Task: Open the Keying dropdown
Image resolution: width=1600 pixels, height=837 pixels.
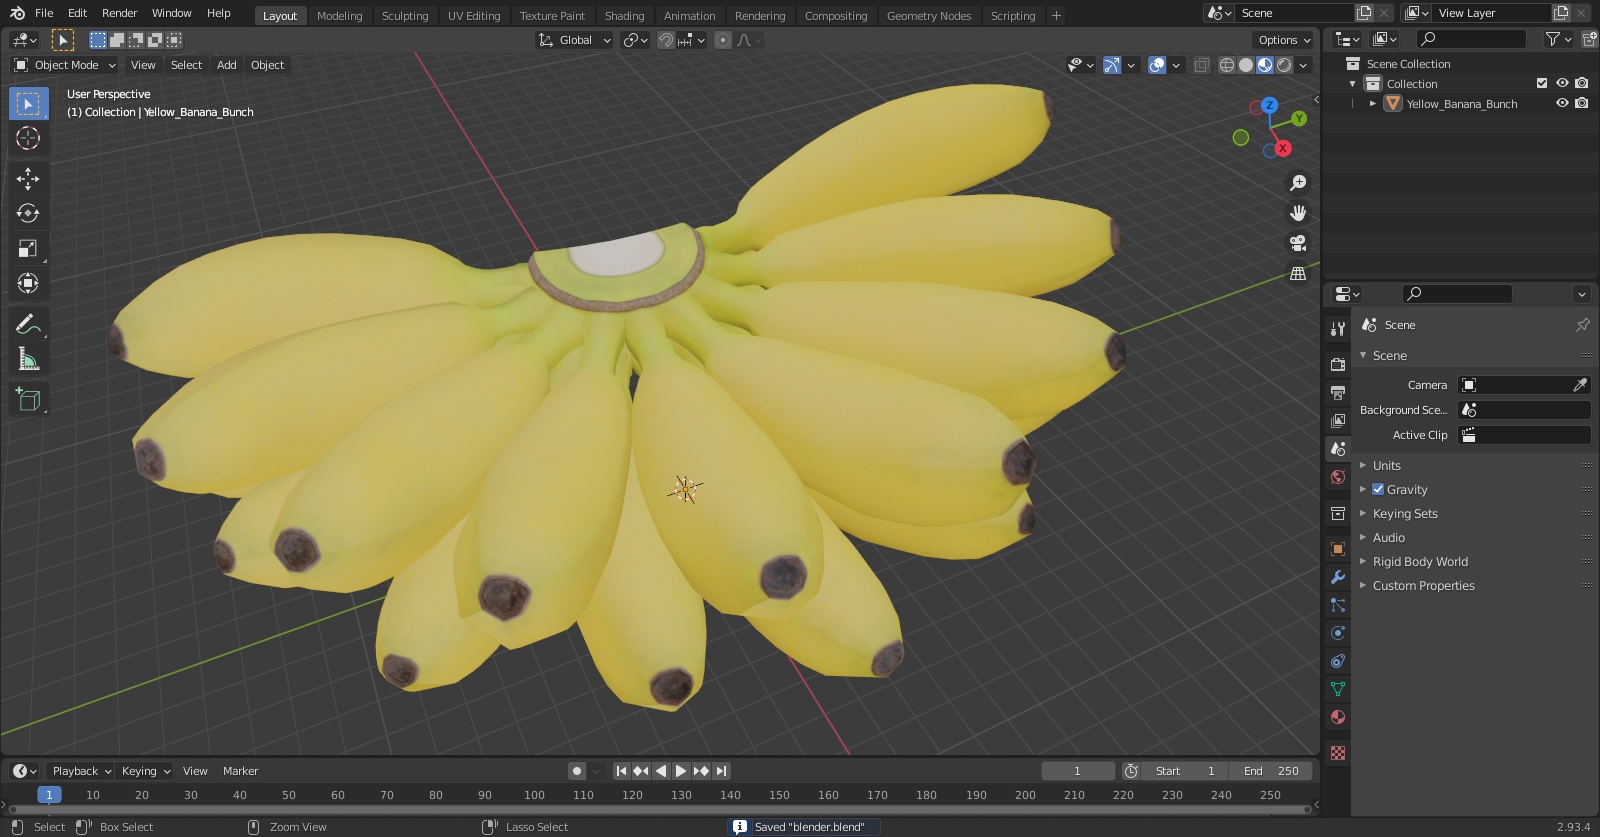Action: pyautogui.click(x=146, y=771)
